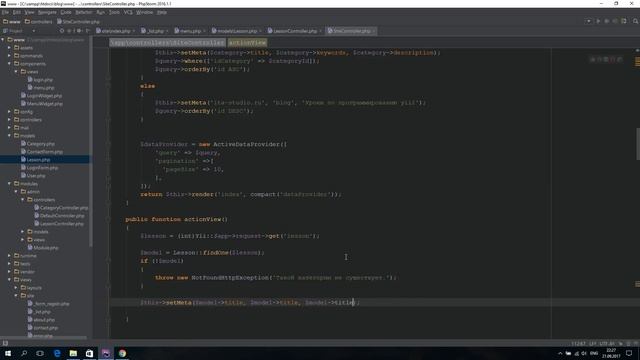
Task: Open Windows taskbar search
Action: click(24, 353)
